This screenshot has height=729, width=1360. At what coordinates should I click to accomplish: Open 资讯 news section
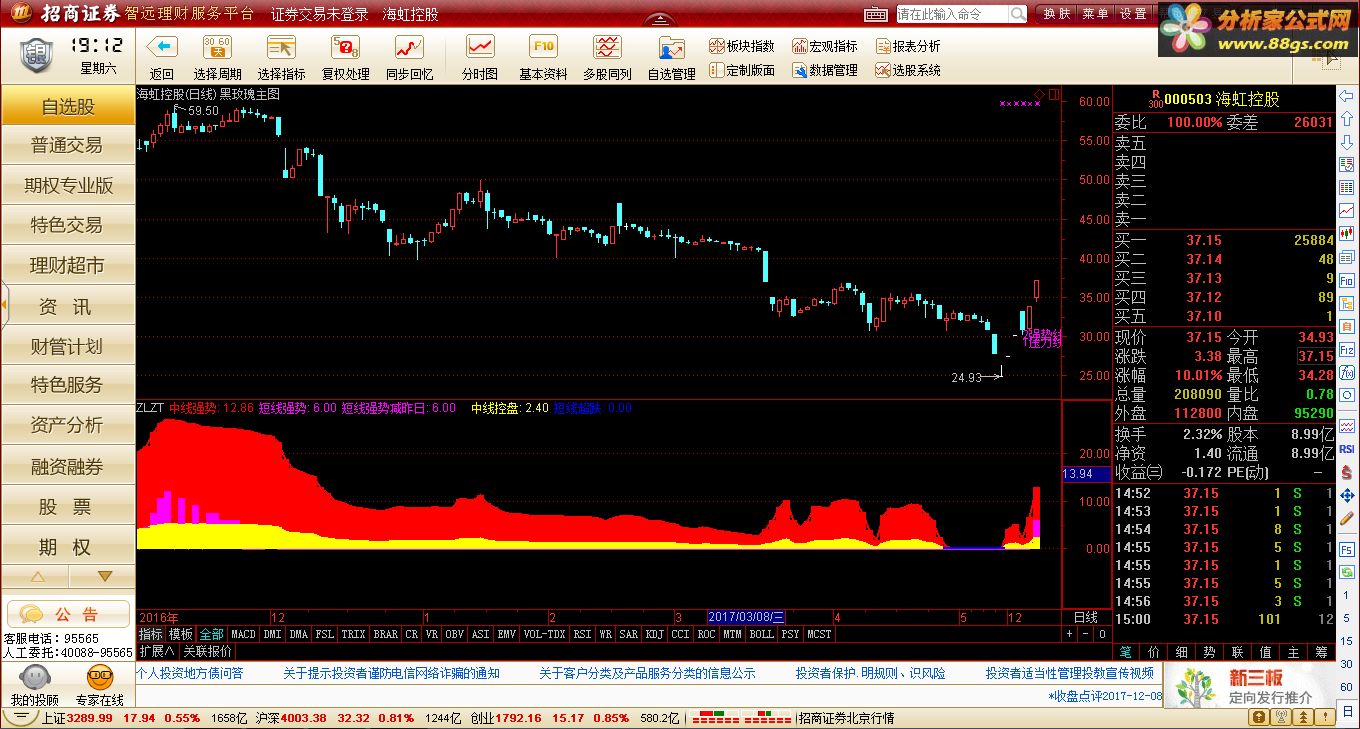[x=67, y=307]
